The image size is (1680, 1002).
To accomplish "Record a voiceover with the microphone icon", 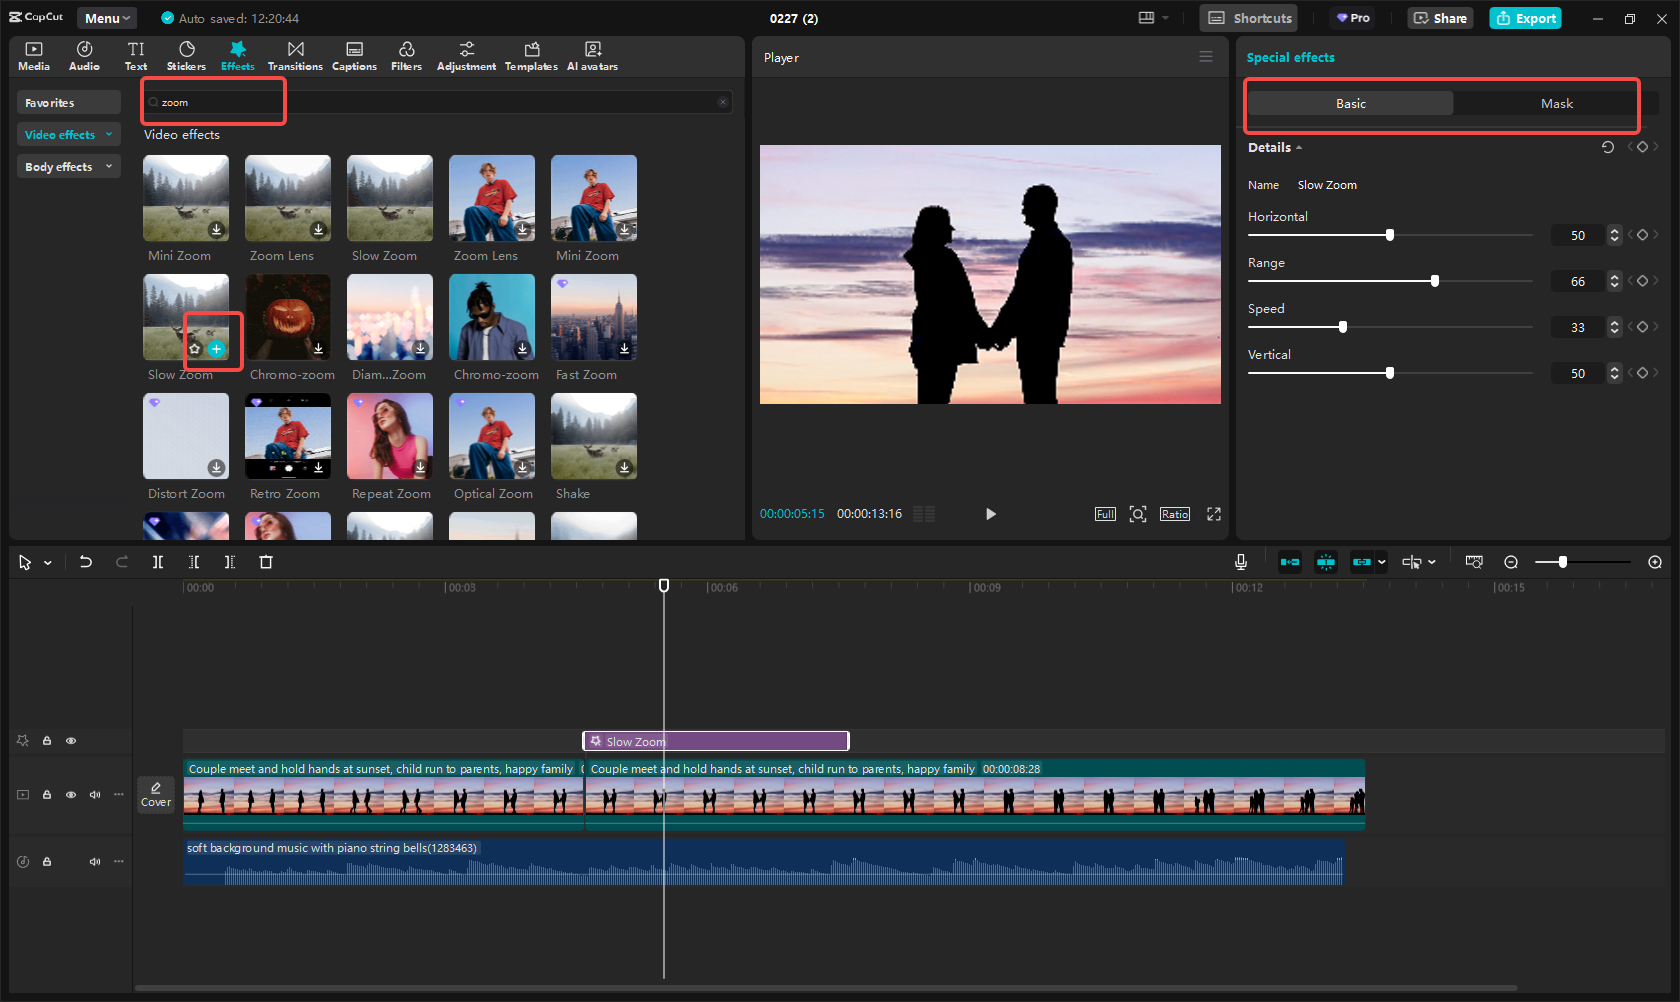I will point(1240,562).
